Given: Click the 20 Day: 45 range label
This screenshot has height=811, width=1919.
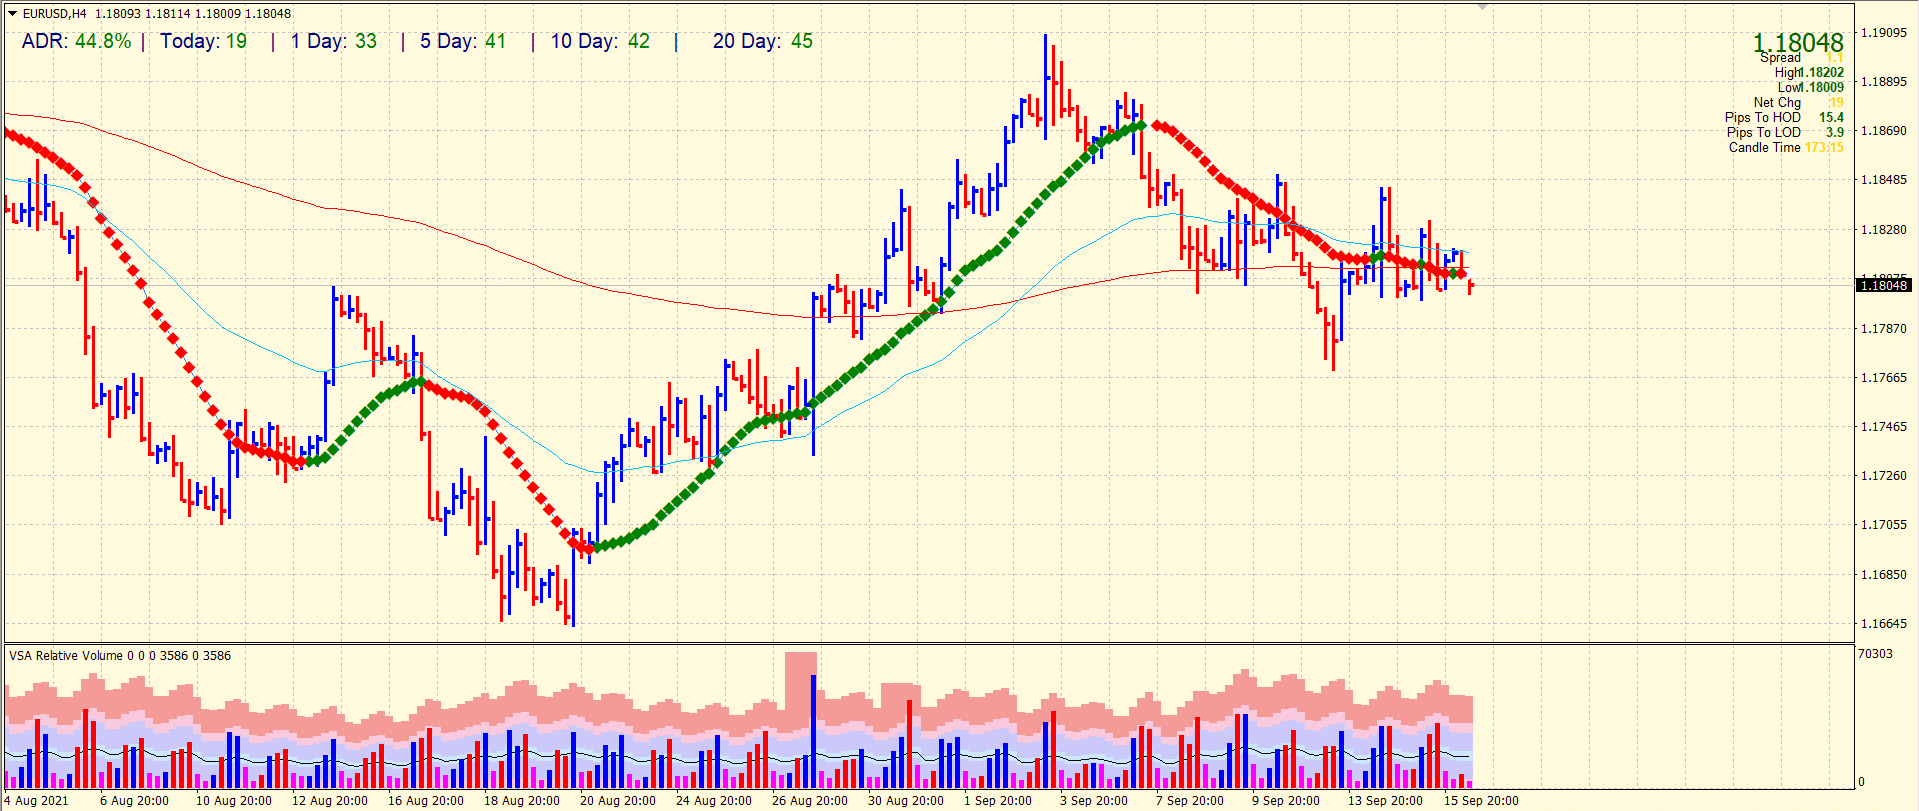Looking at the screenshot, I should pyautogui.click(x=762, y=42).
